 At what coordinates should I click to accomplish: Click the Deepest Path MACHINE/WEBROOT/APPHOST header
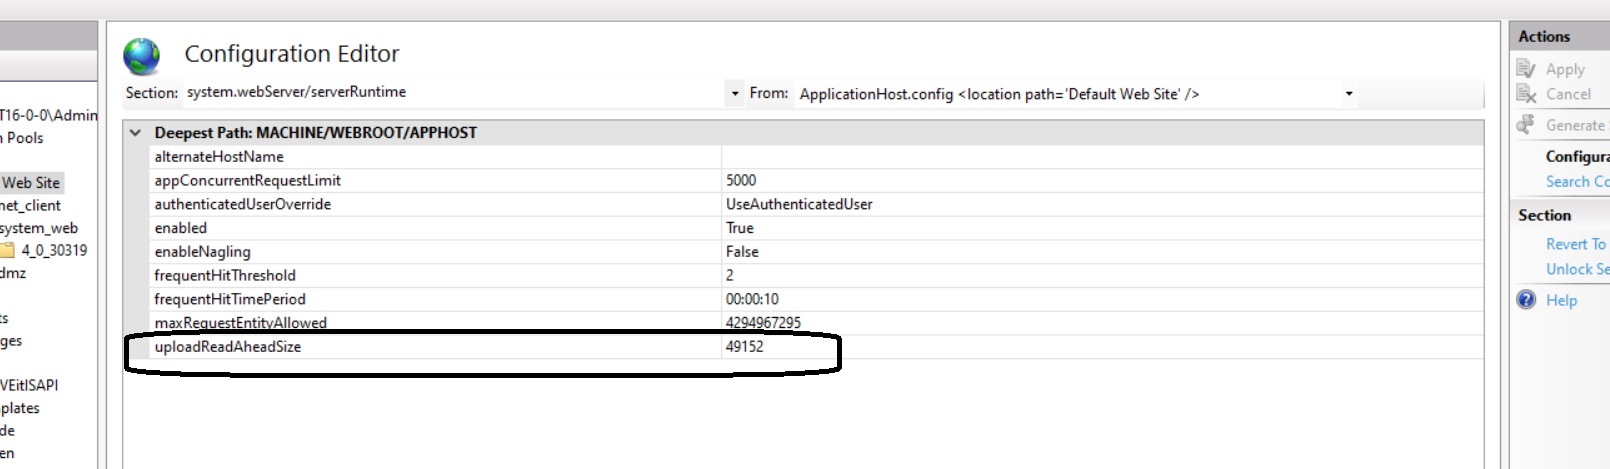point(316,132)
